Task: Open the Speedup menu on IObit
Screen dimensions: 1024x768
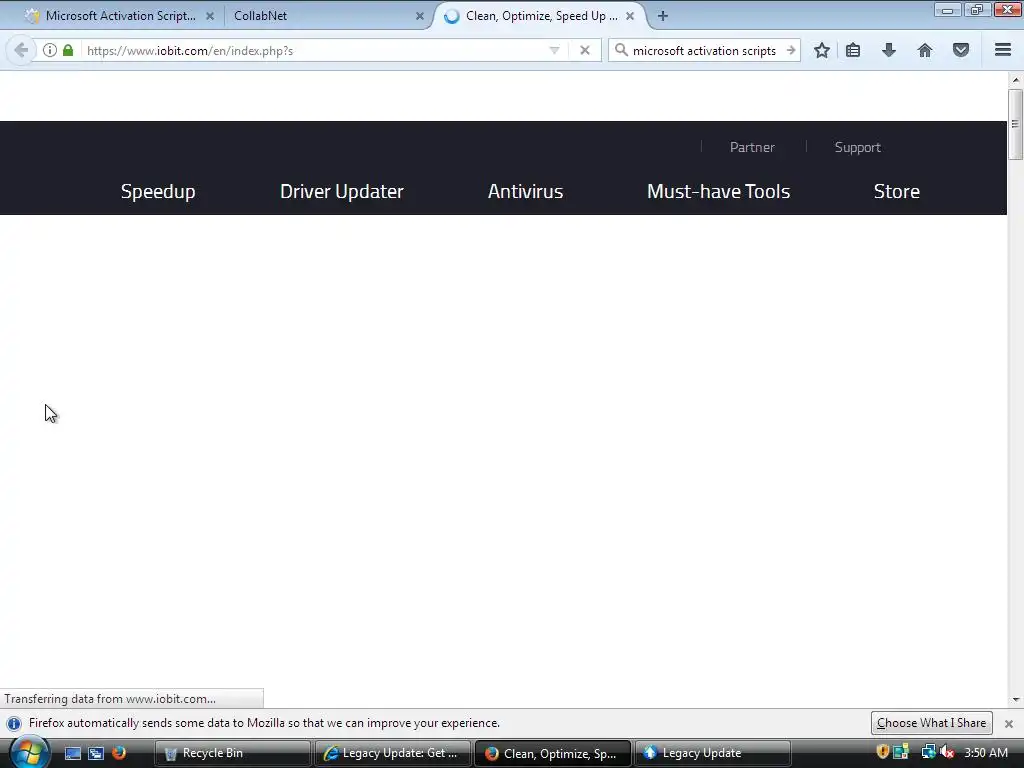Action: coord(158,191)
